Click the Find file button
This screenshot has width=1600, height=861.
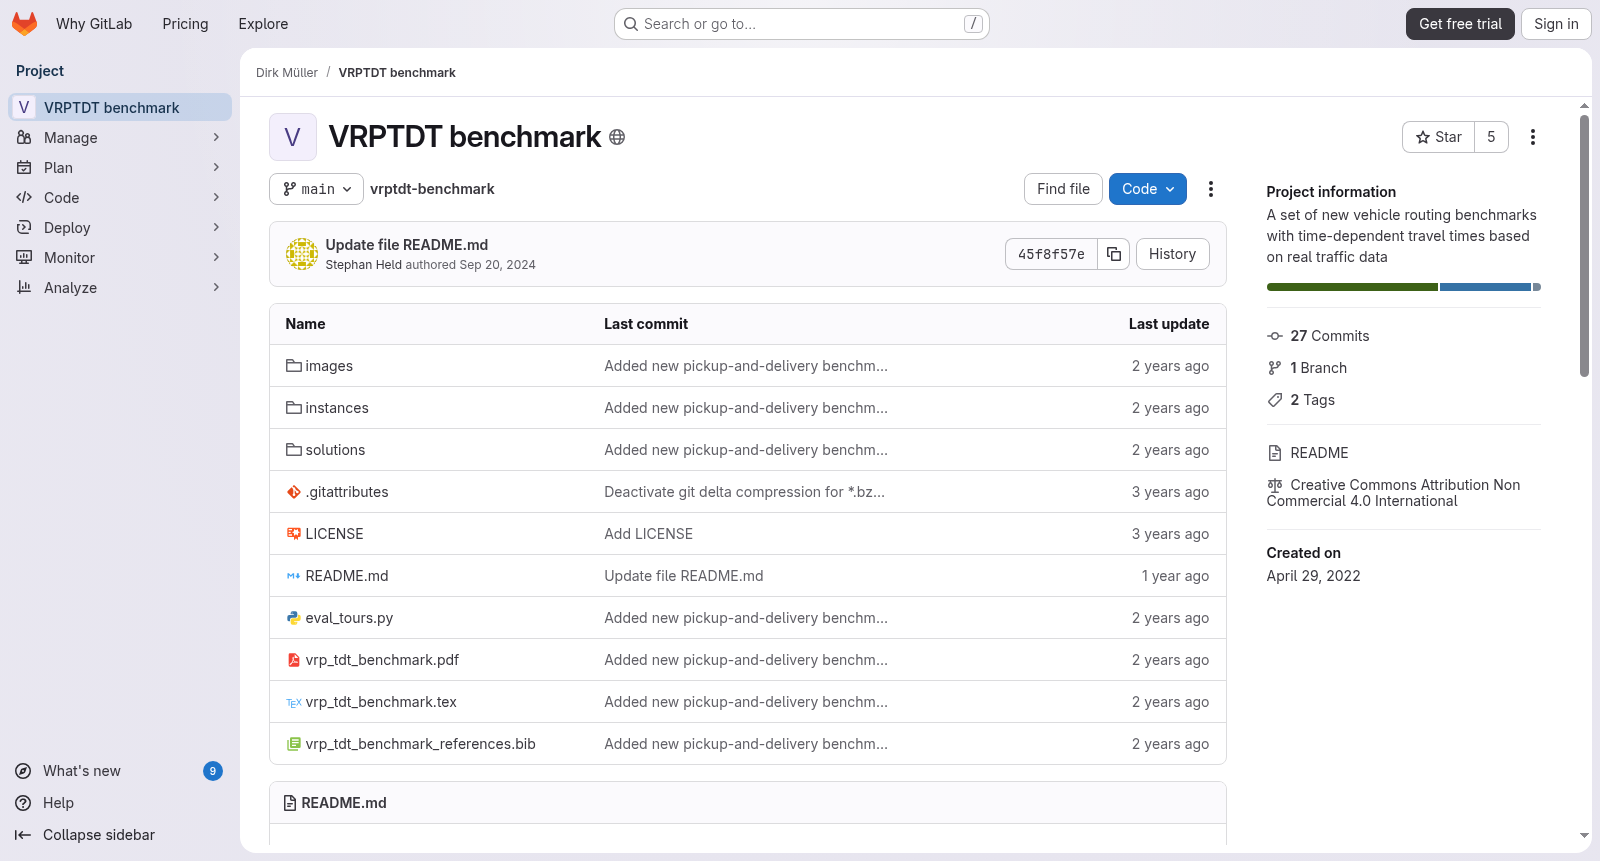(1063, 189)
